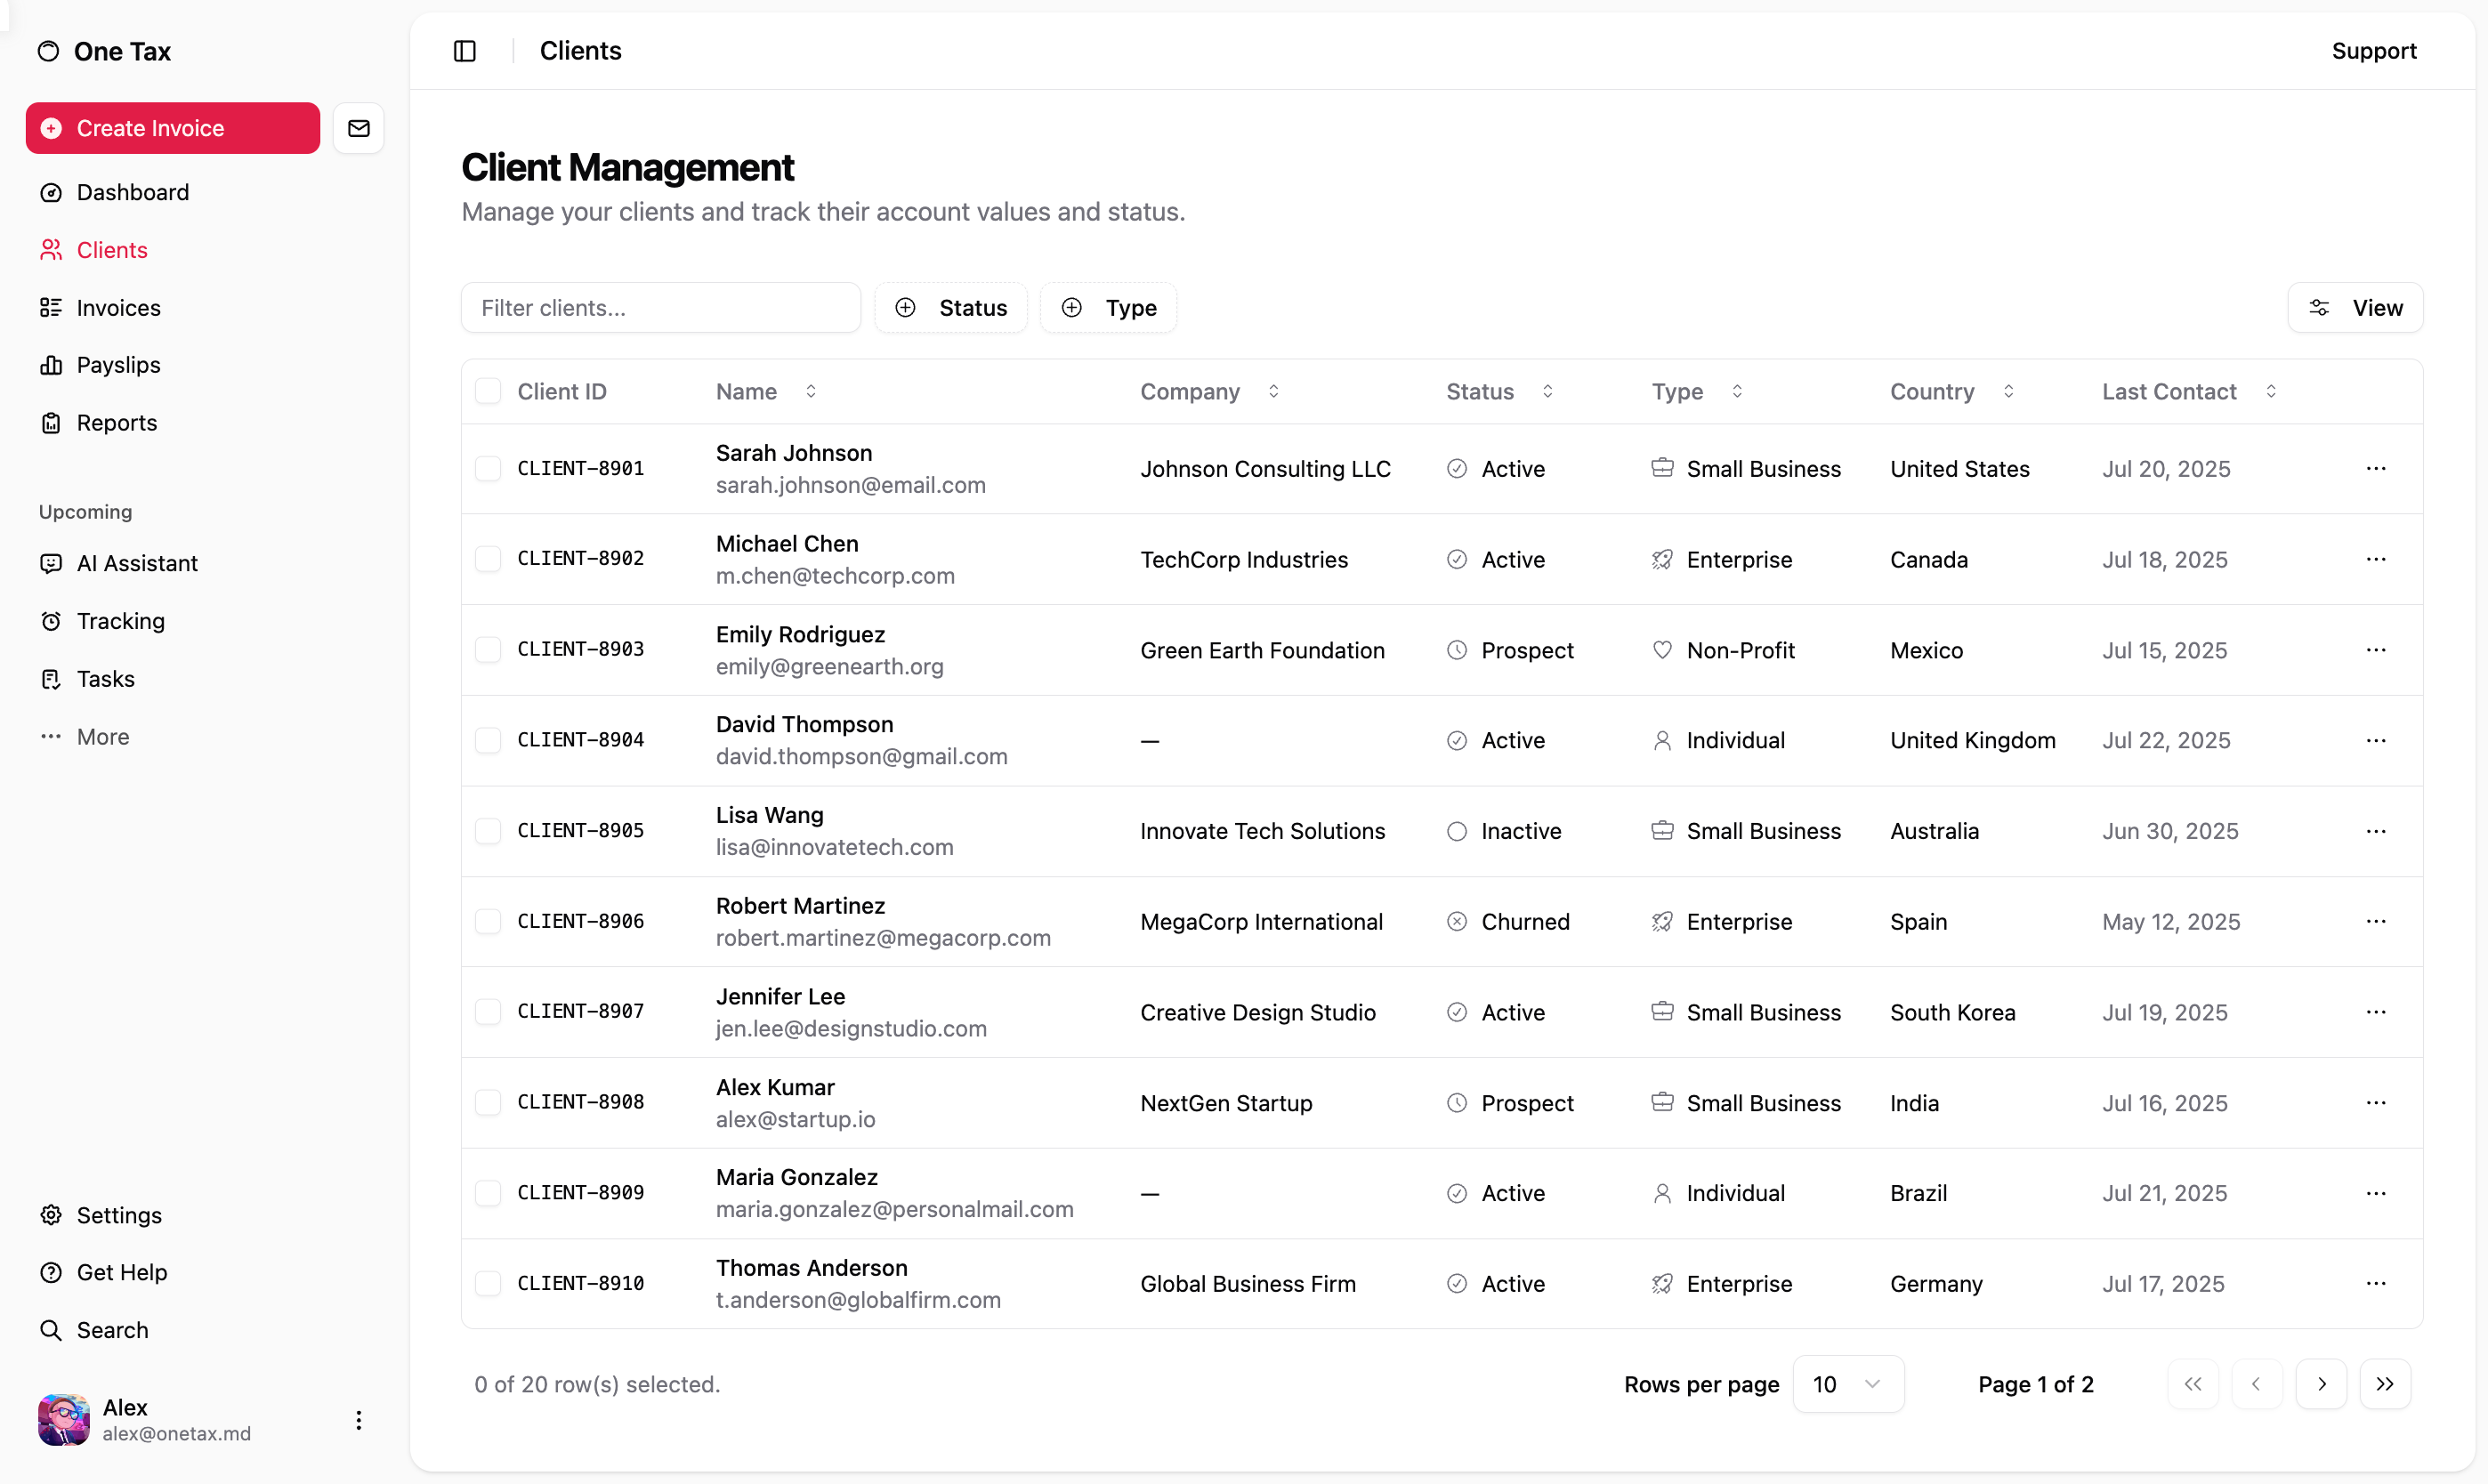The height and width of the screenshot is (1484, 2488).
Task: Open the Status filter dropdown
Action: coord(951,308)
